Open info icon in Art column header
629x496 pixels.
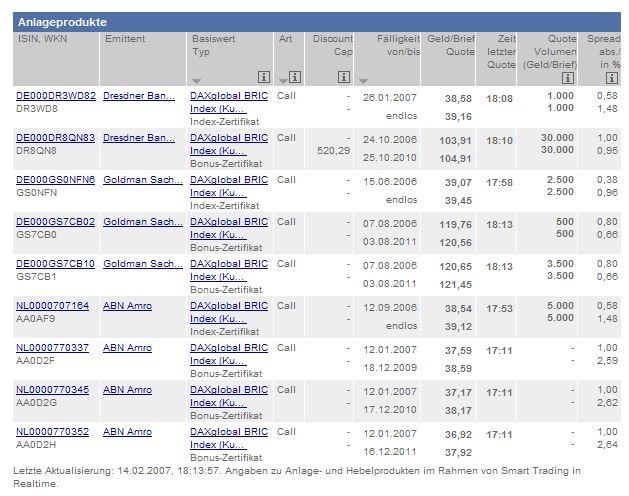point(295,77)
